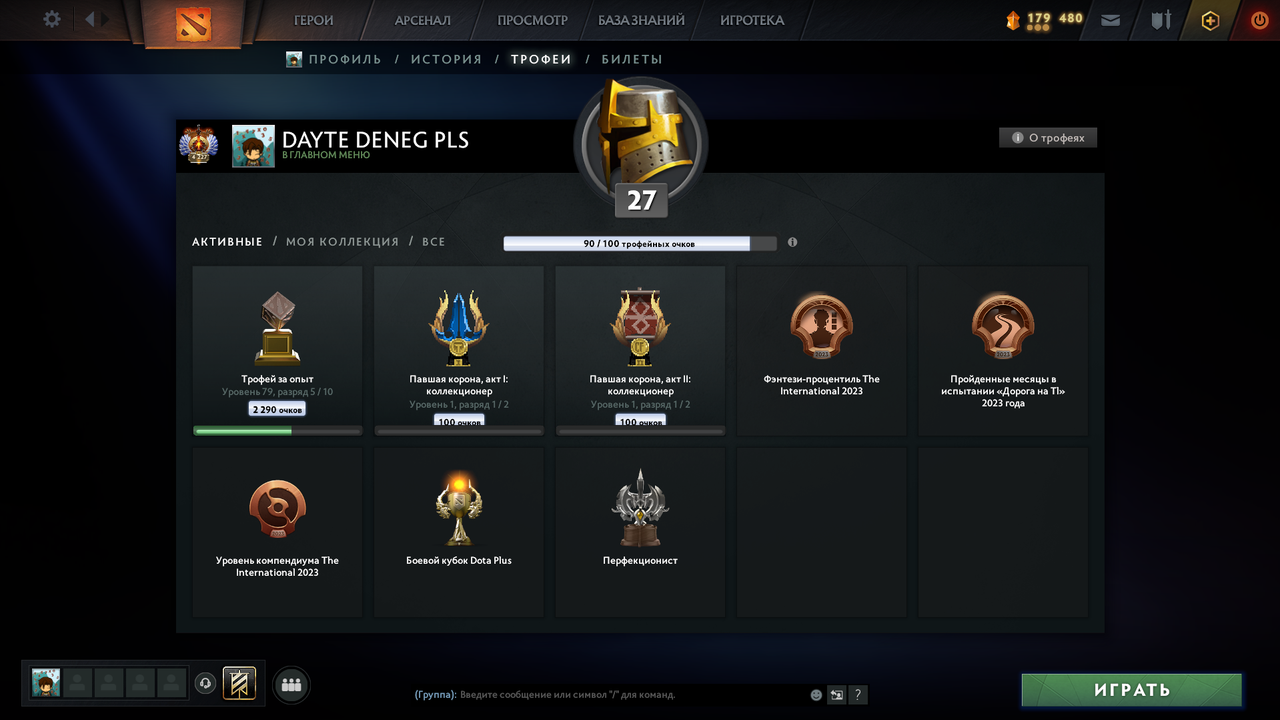Click the profile rank medal badge

pos(199,145)
